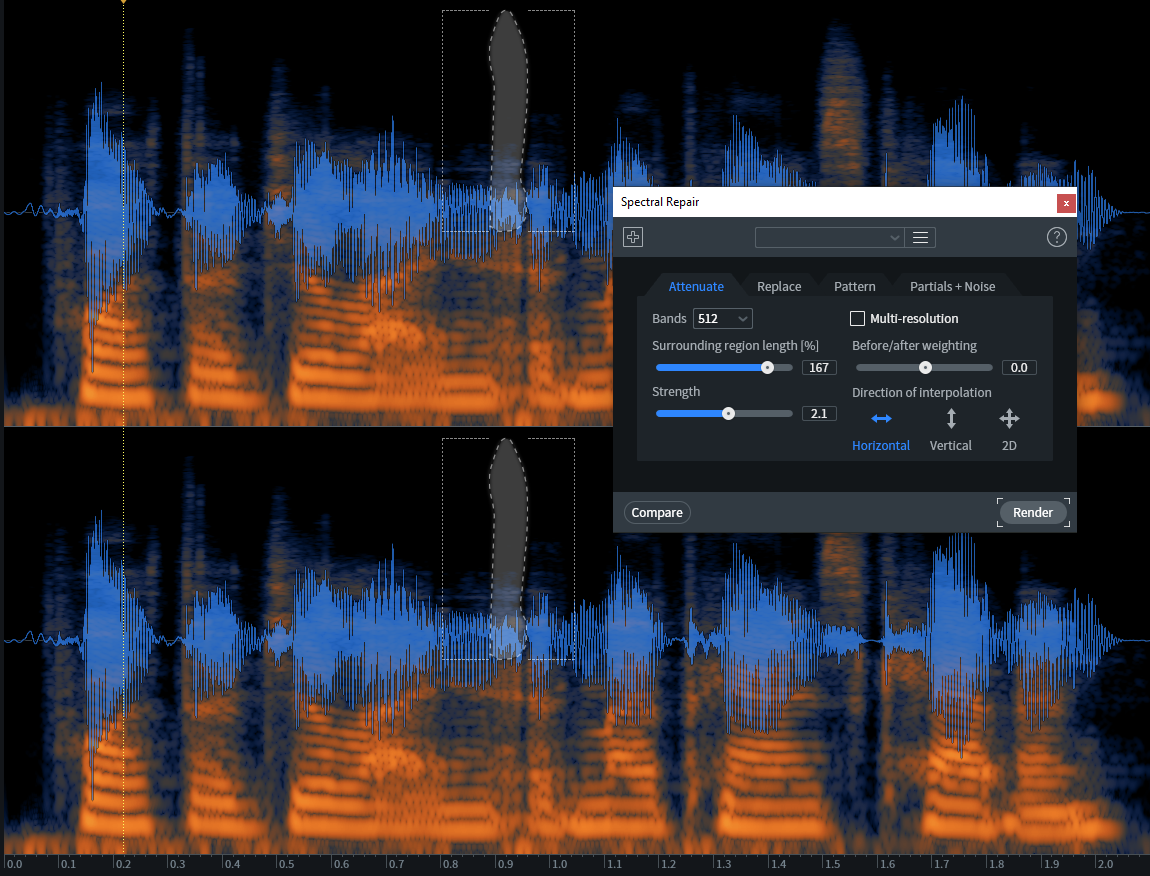Screen dimensions: 1150x876
Task: Click the 2.0 mark on time ruler
Action: [x=1105, y=864]
